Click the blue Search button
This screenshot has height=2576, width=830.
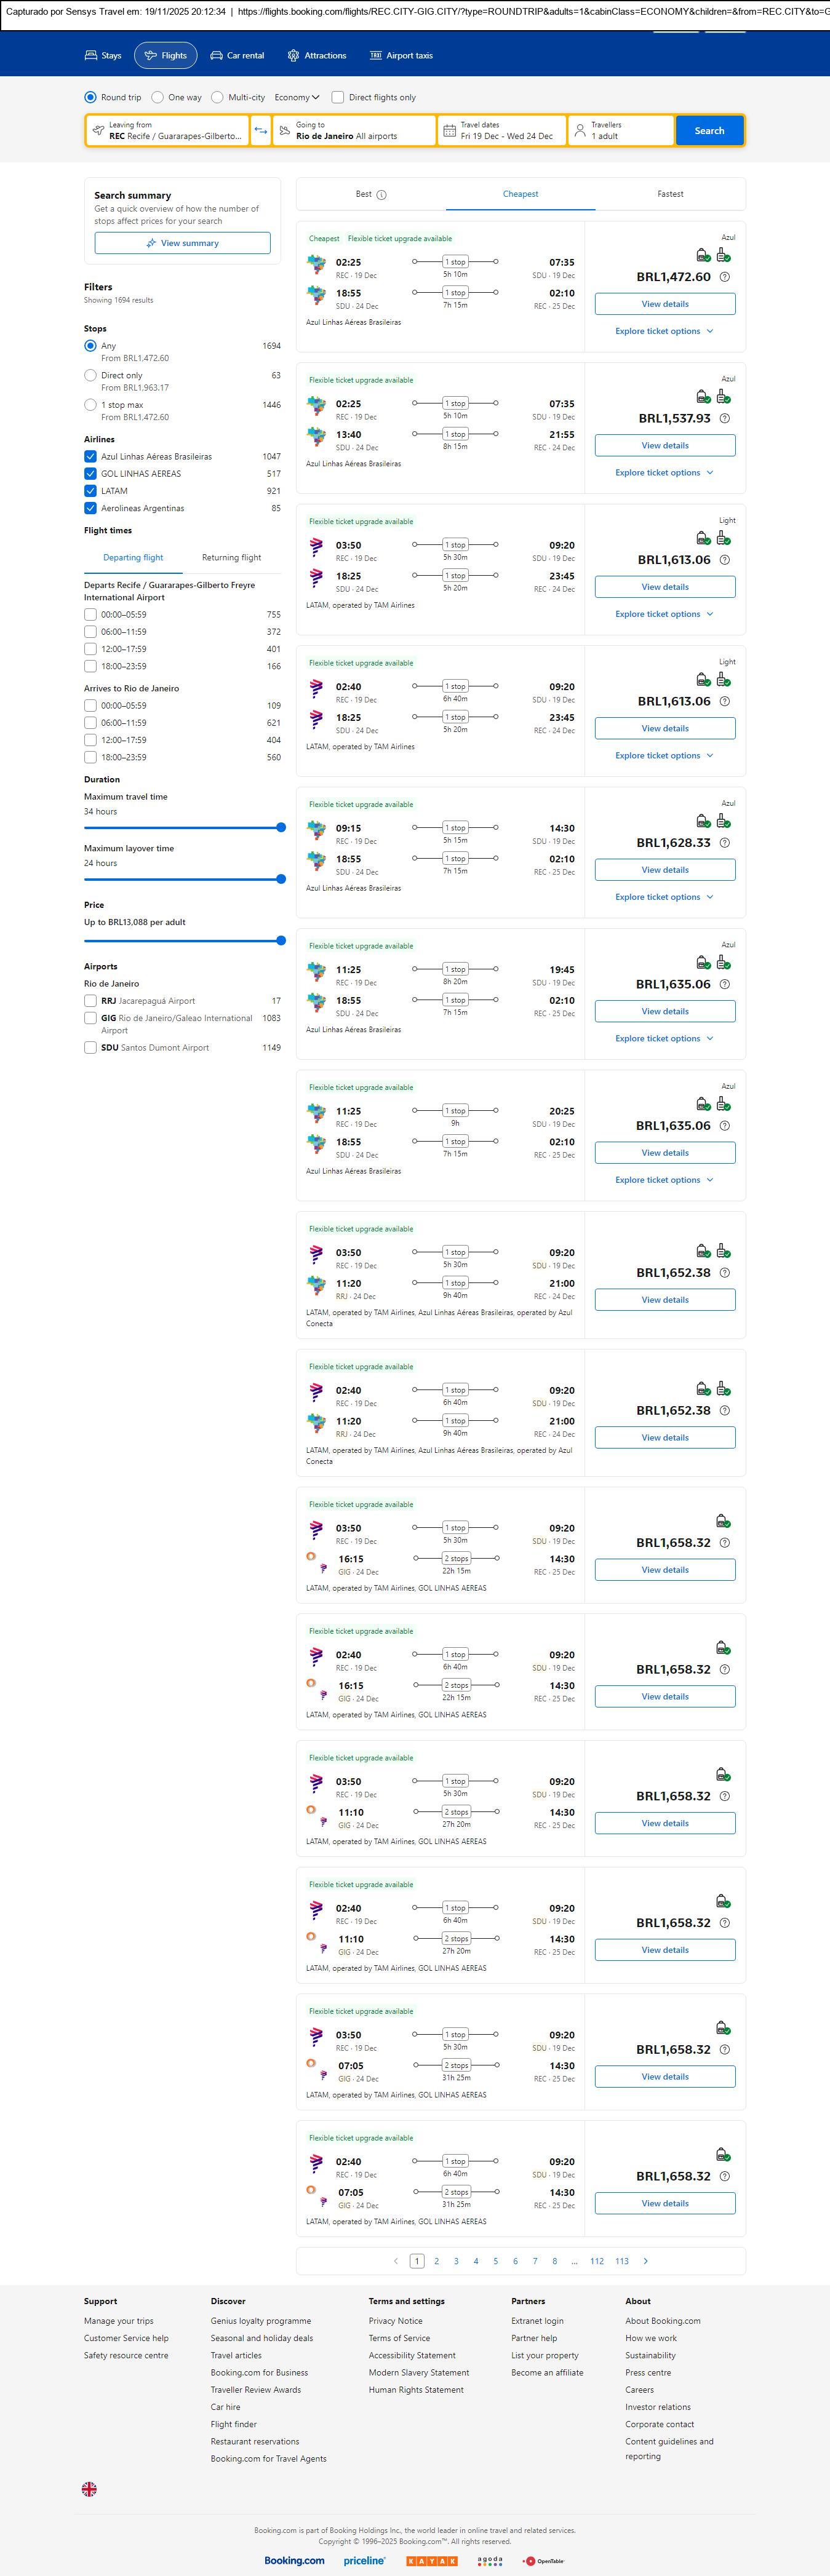(x=709, y=131)
